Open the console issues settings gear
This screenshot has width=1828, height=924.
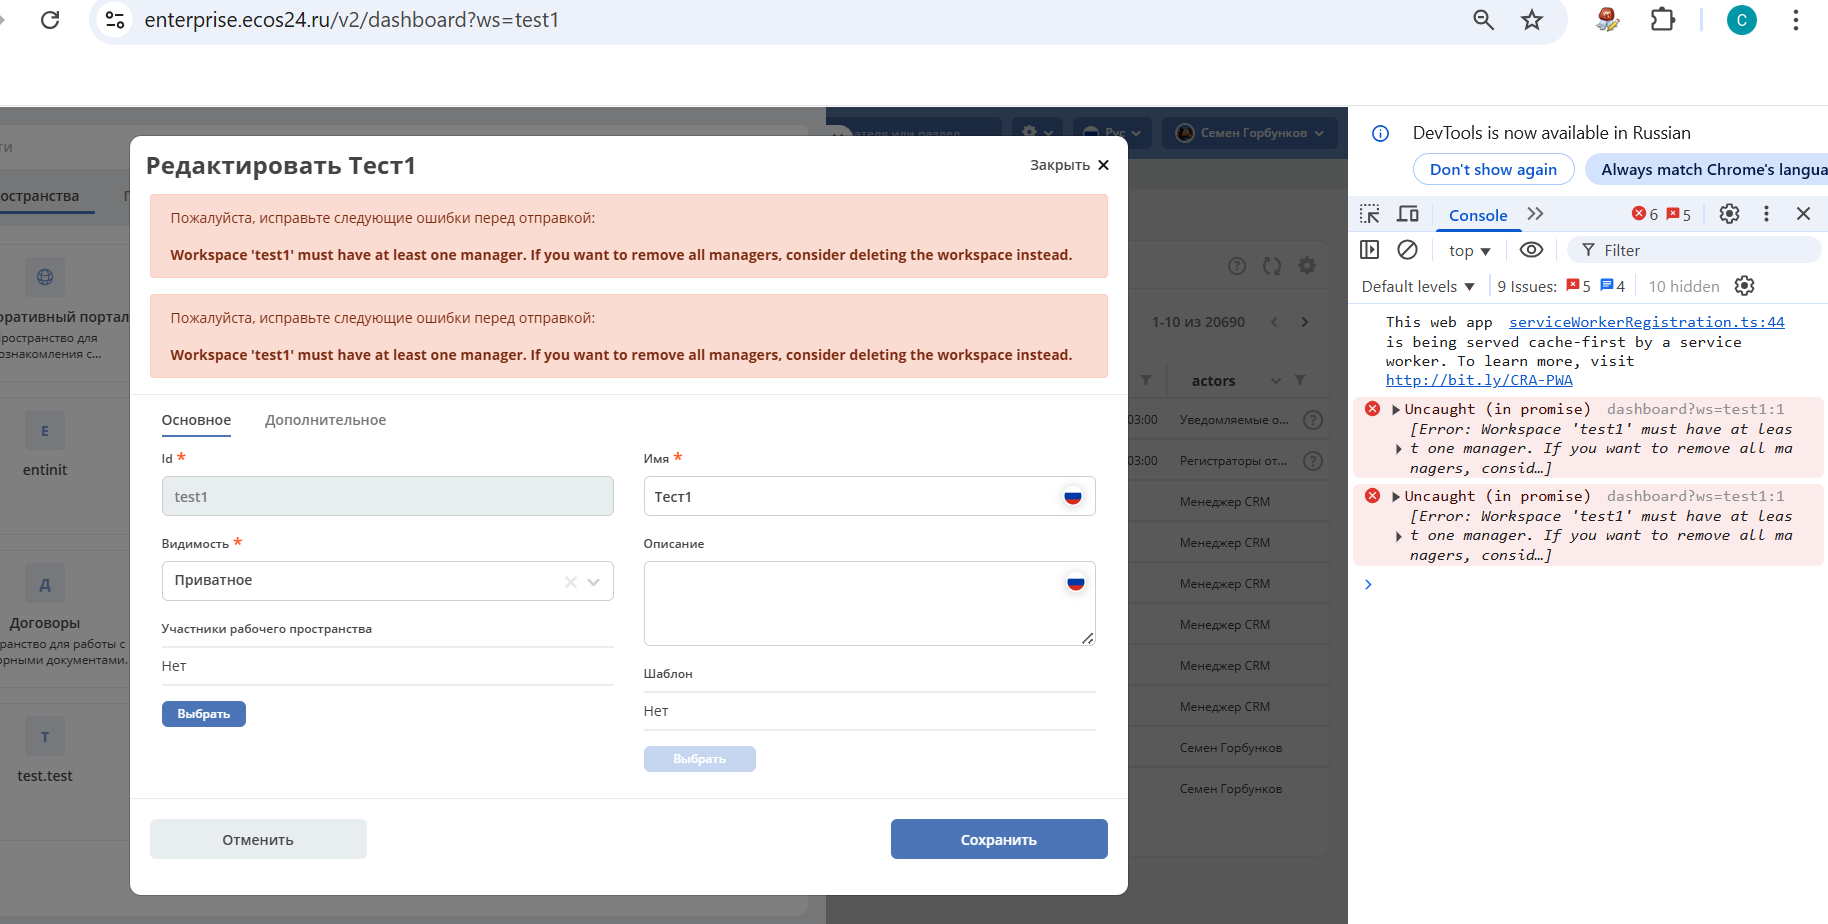(1744, 286)
